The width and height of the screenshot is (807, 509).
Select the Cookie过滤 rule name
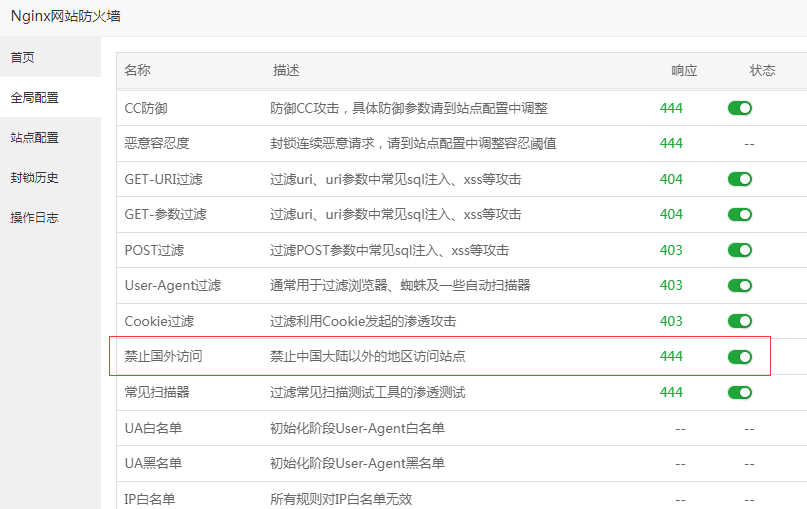click(x=160, y=322)
